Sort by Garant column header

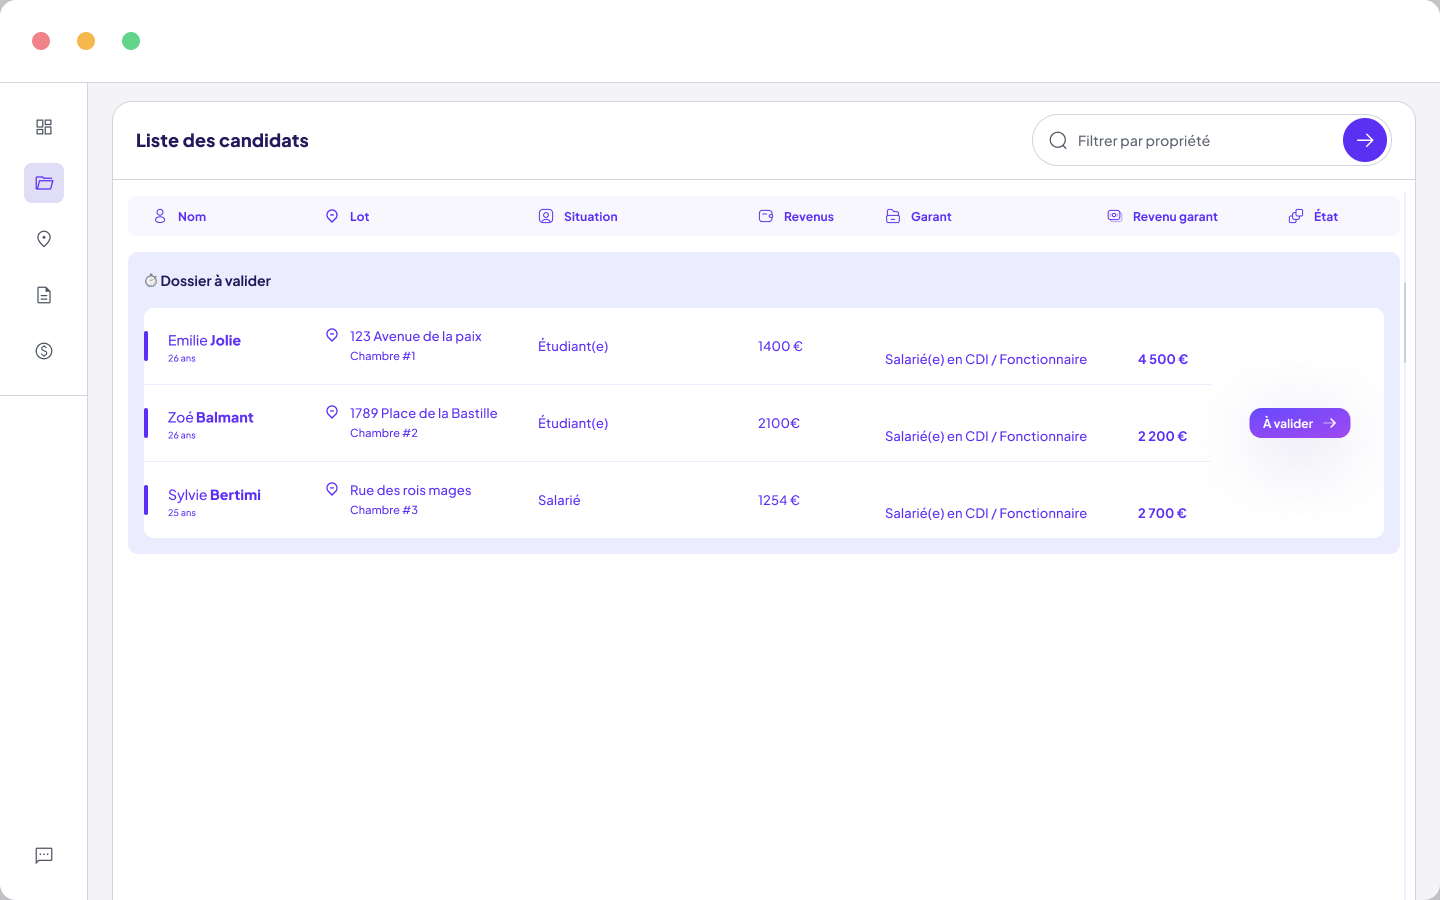931,217
